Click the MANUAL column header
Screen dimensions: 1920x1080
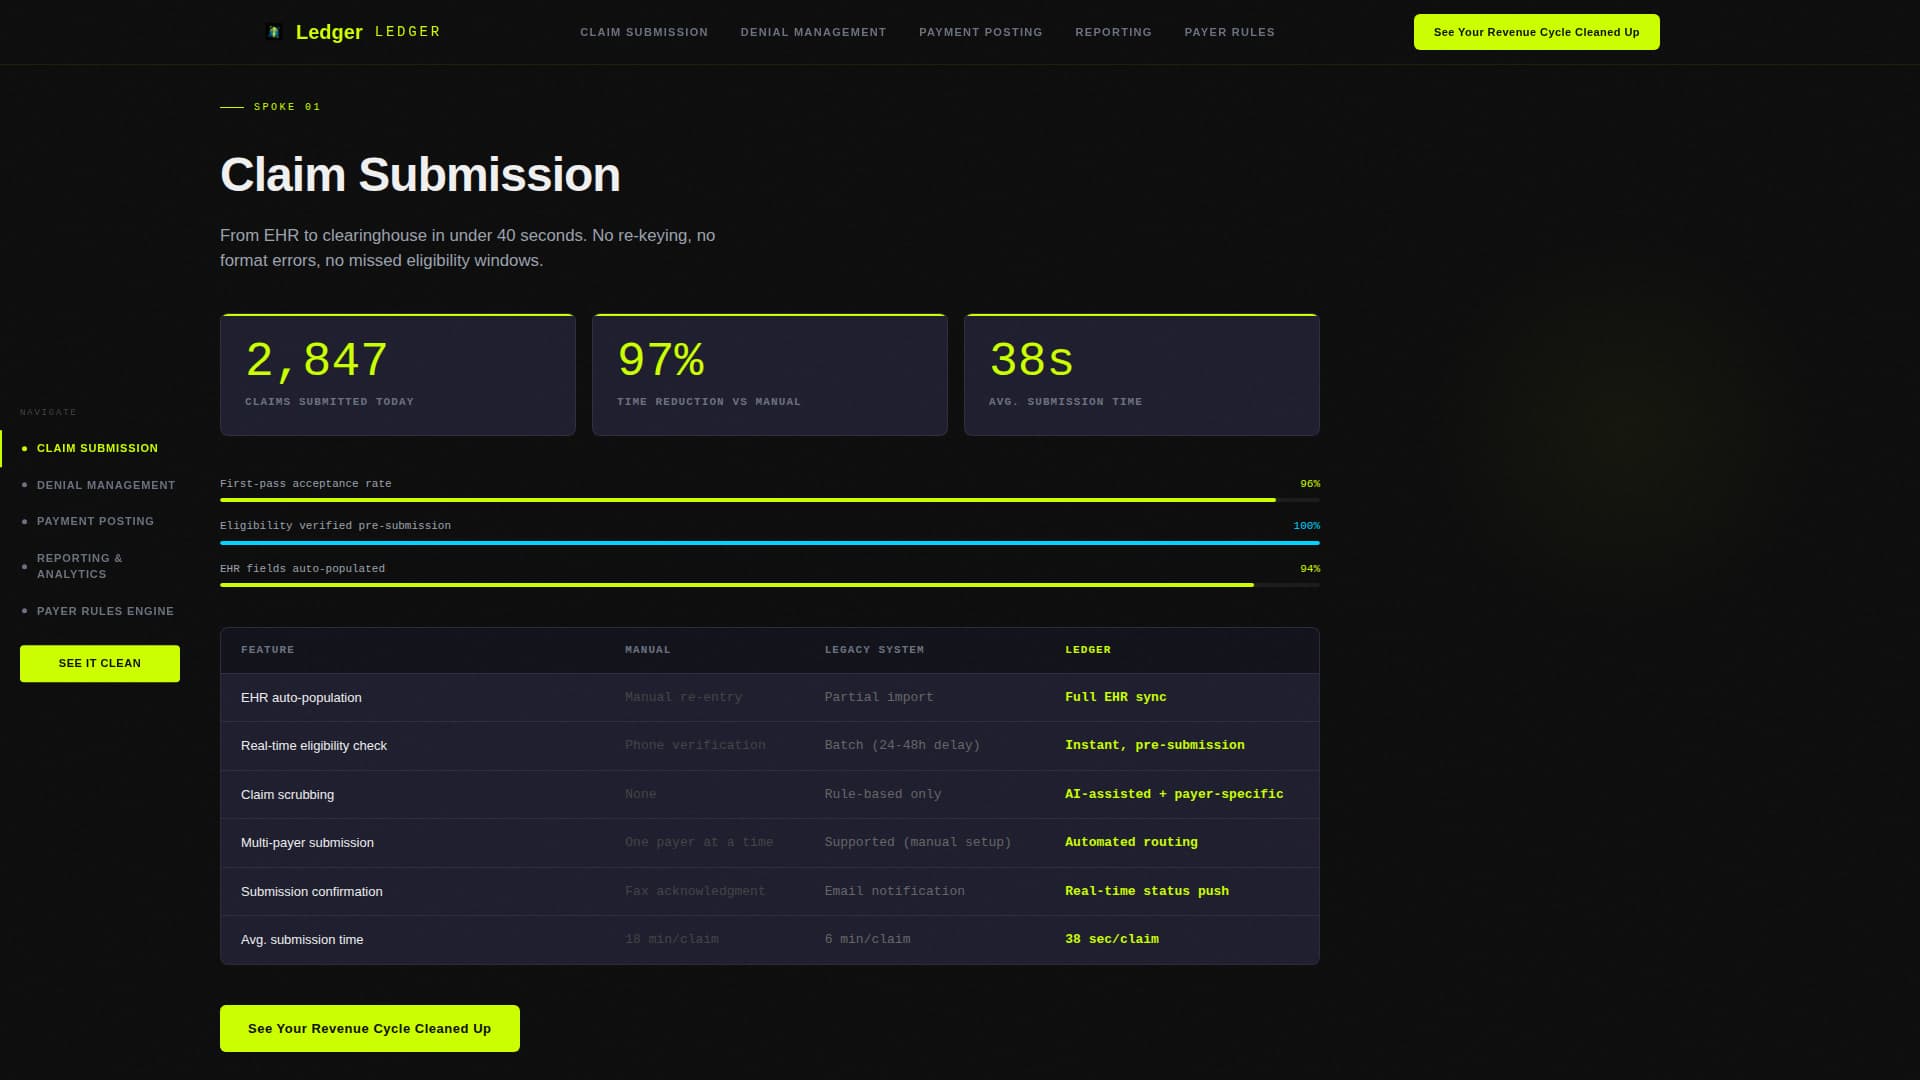pyautogui.click(x=648, y=650)
